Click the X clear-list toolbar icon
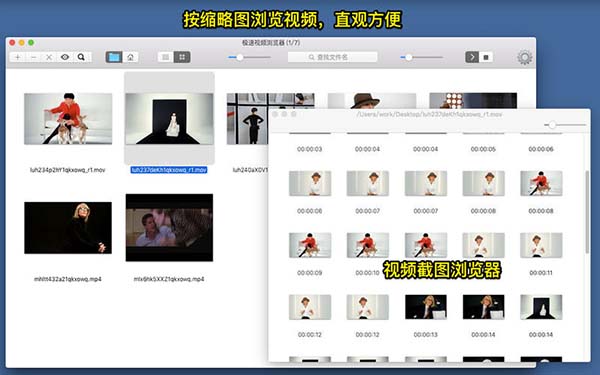 pos(49,57)
